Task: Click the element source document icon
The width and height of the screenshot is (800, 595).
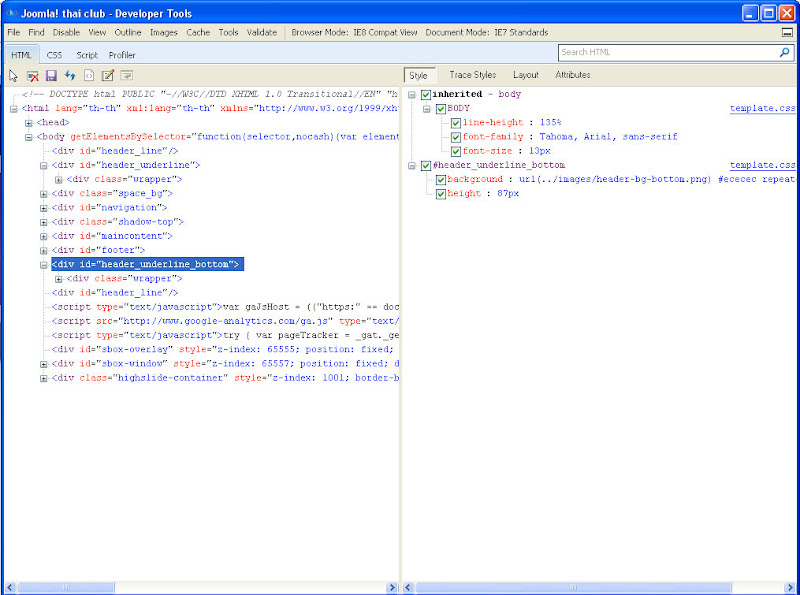Action: (89, 76)
